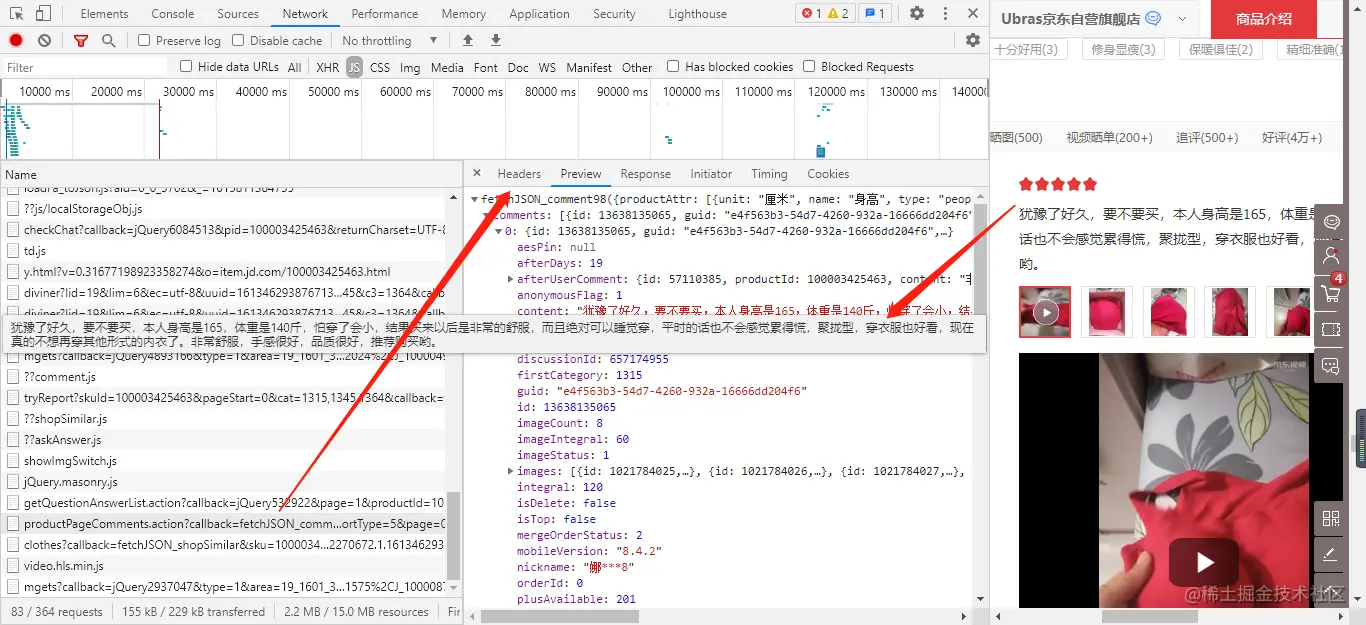
Task: Collapse the comment item 0 node
Action: [499, 231]
